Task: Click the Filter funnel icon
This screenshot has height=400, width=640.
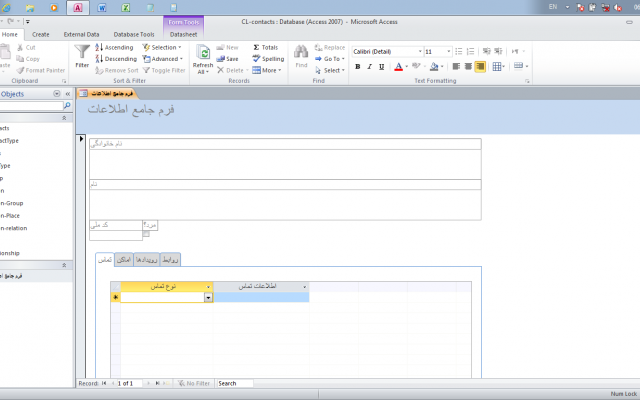Action: pyautogui.click(x=82, y=52)
